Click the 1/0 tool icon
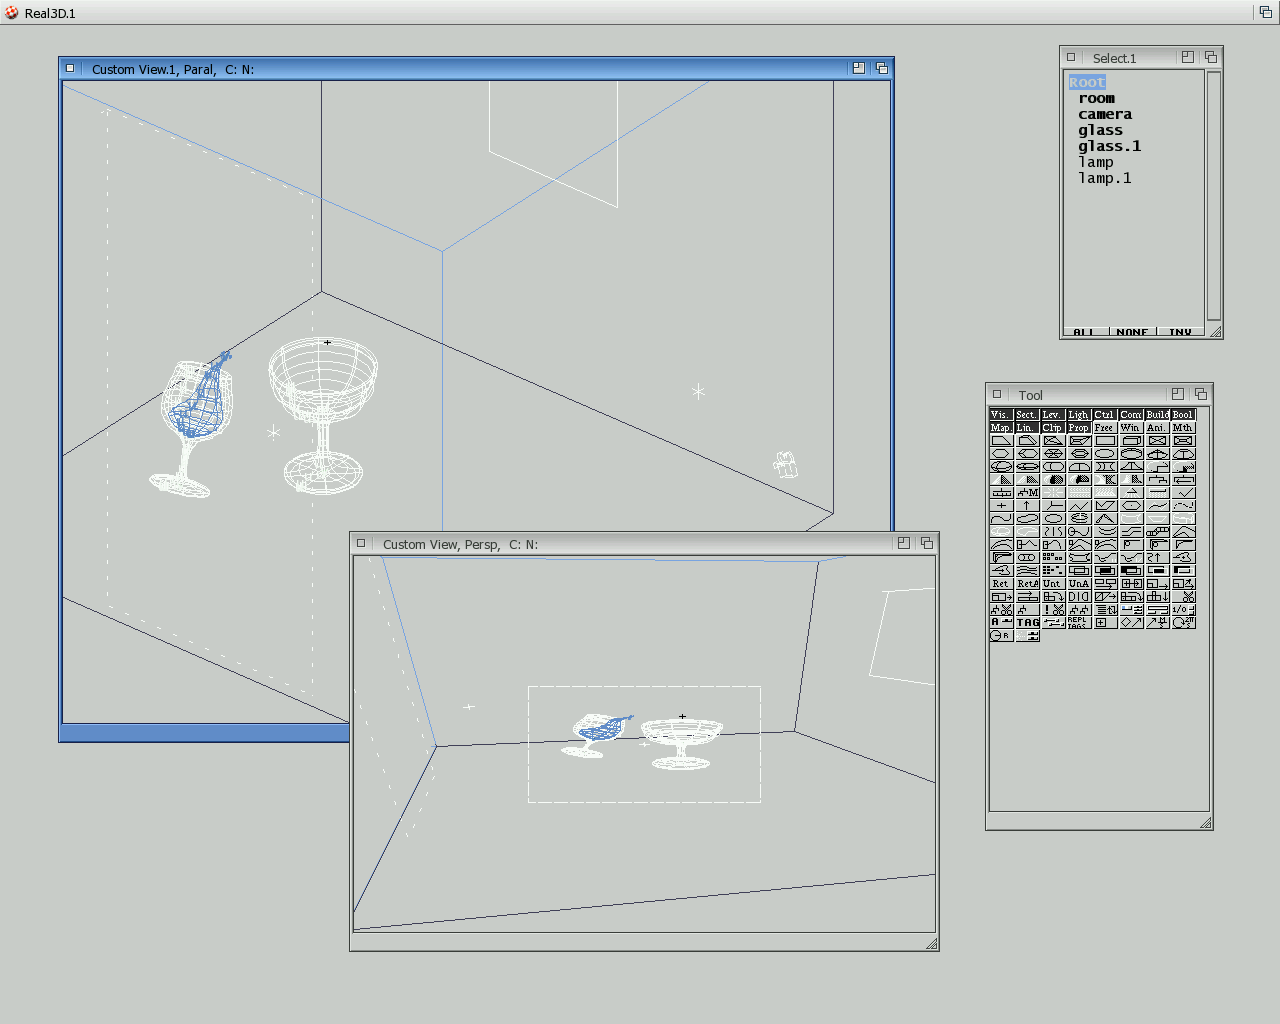 [x=1184, y=609]
